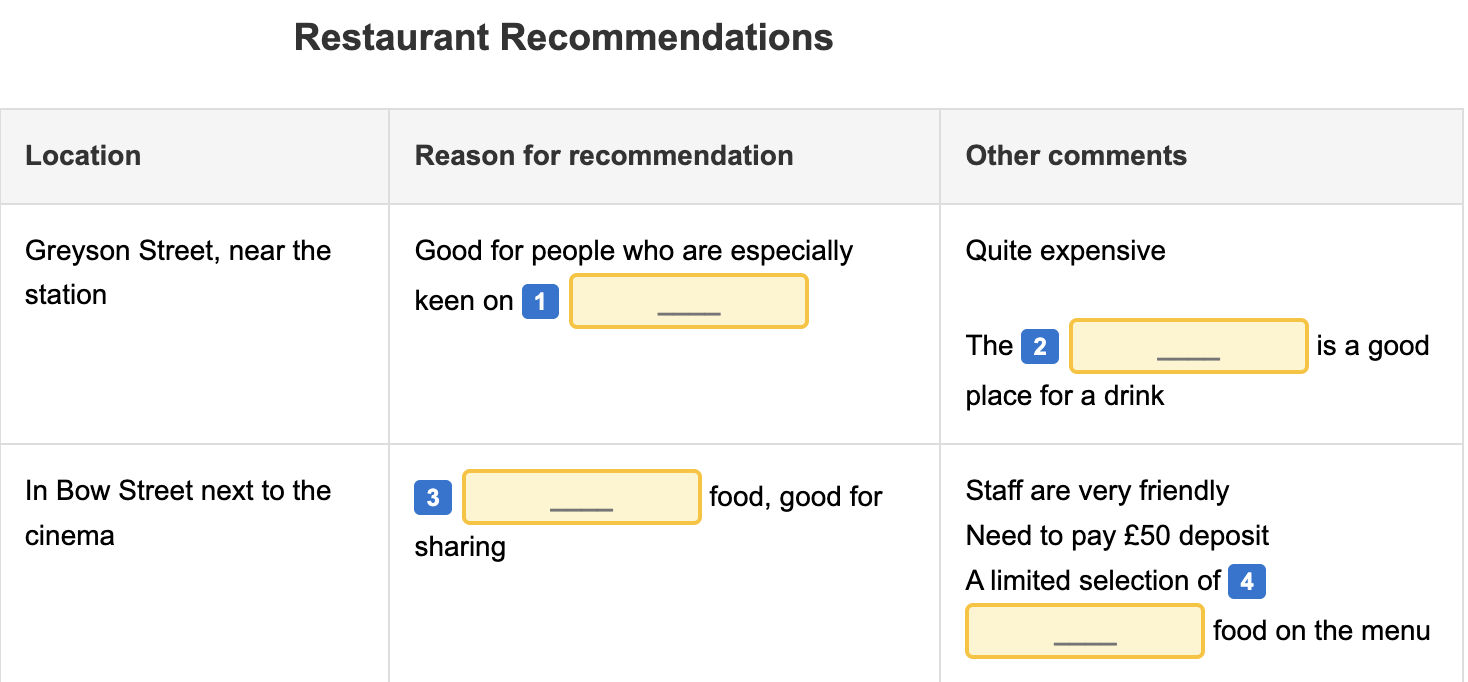
Task: Select the question 3 answer field
Action: pos(581,497)
